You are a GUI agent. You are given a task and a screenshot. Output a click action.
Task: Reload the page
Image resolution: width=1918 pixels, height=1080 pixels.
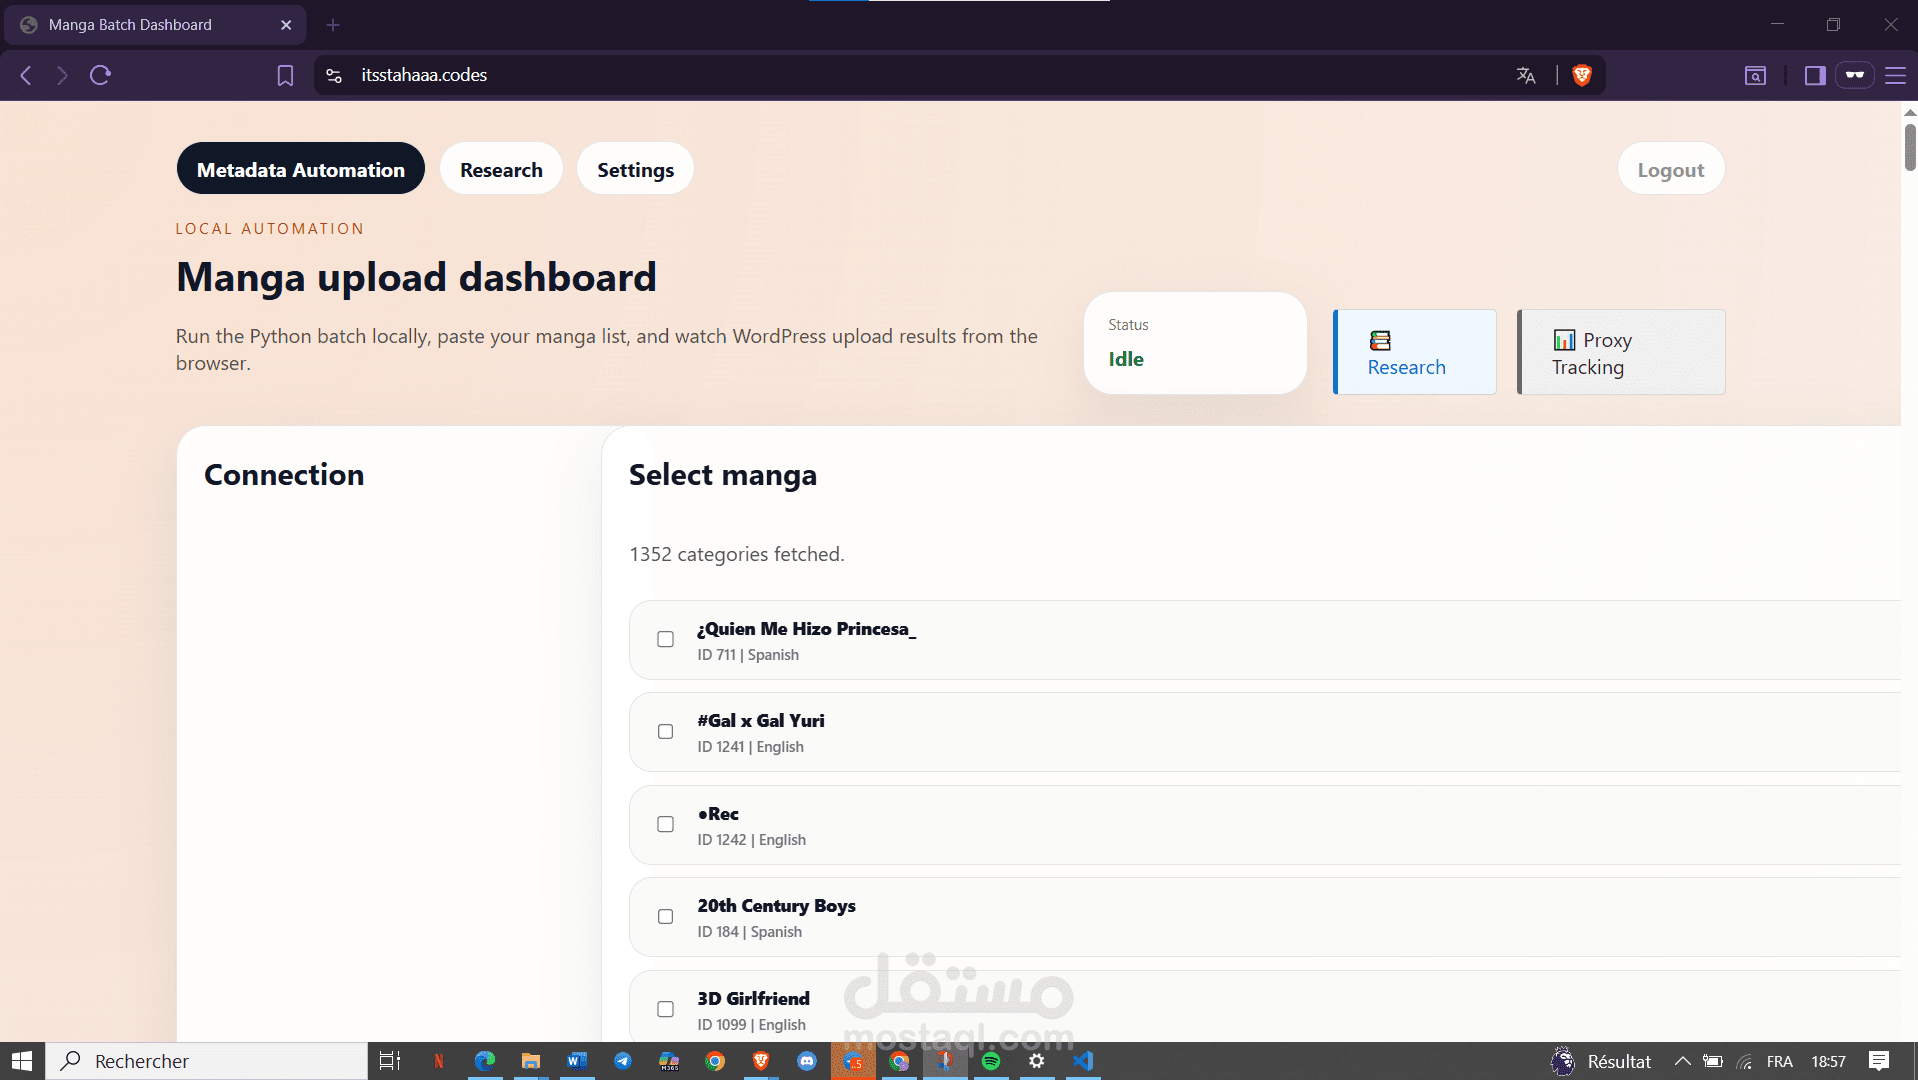(100, 75)
